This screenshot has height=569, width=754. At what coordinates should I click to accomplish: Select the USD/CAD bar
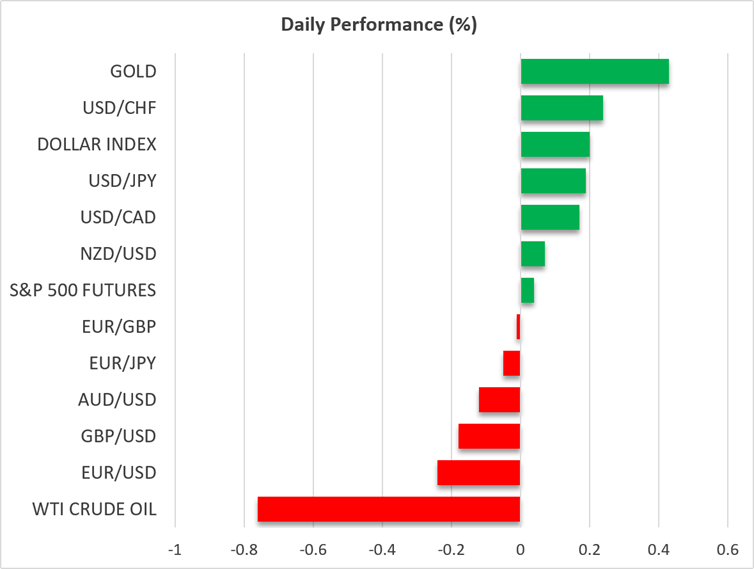[550, 217]
